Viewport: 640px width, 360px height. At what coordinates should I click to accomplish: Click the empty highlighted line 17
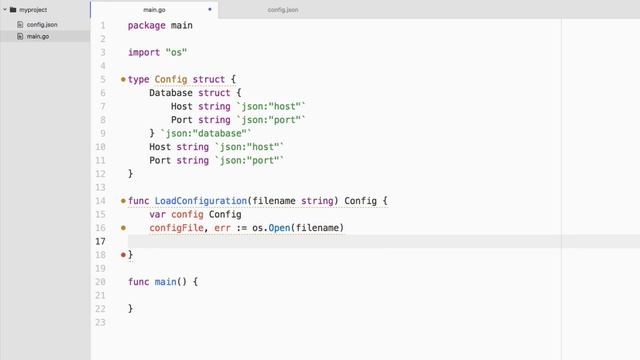tap(384, 241)
